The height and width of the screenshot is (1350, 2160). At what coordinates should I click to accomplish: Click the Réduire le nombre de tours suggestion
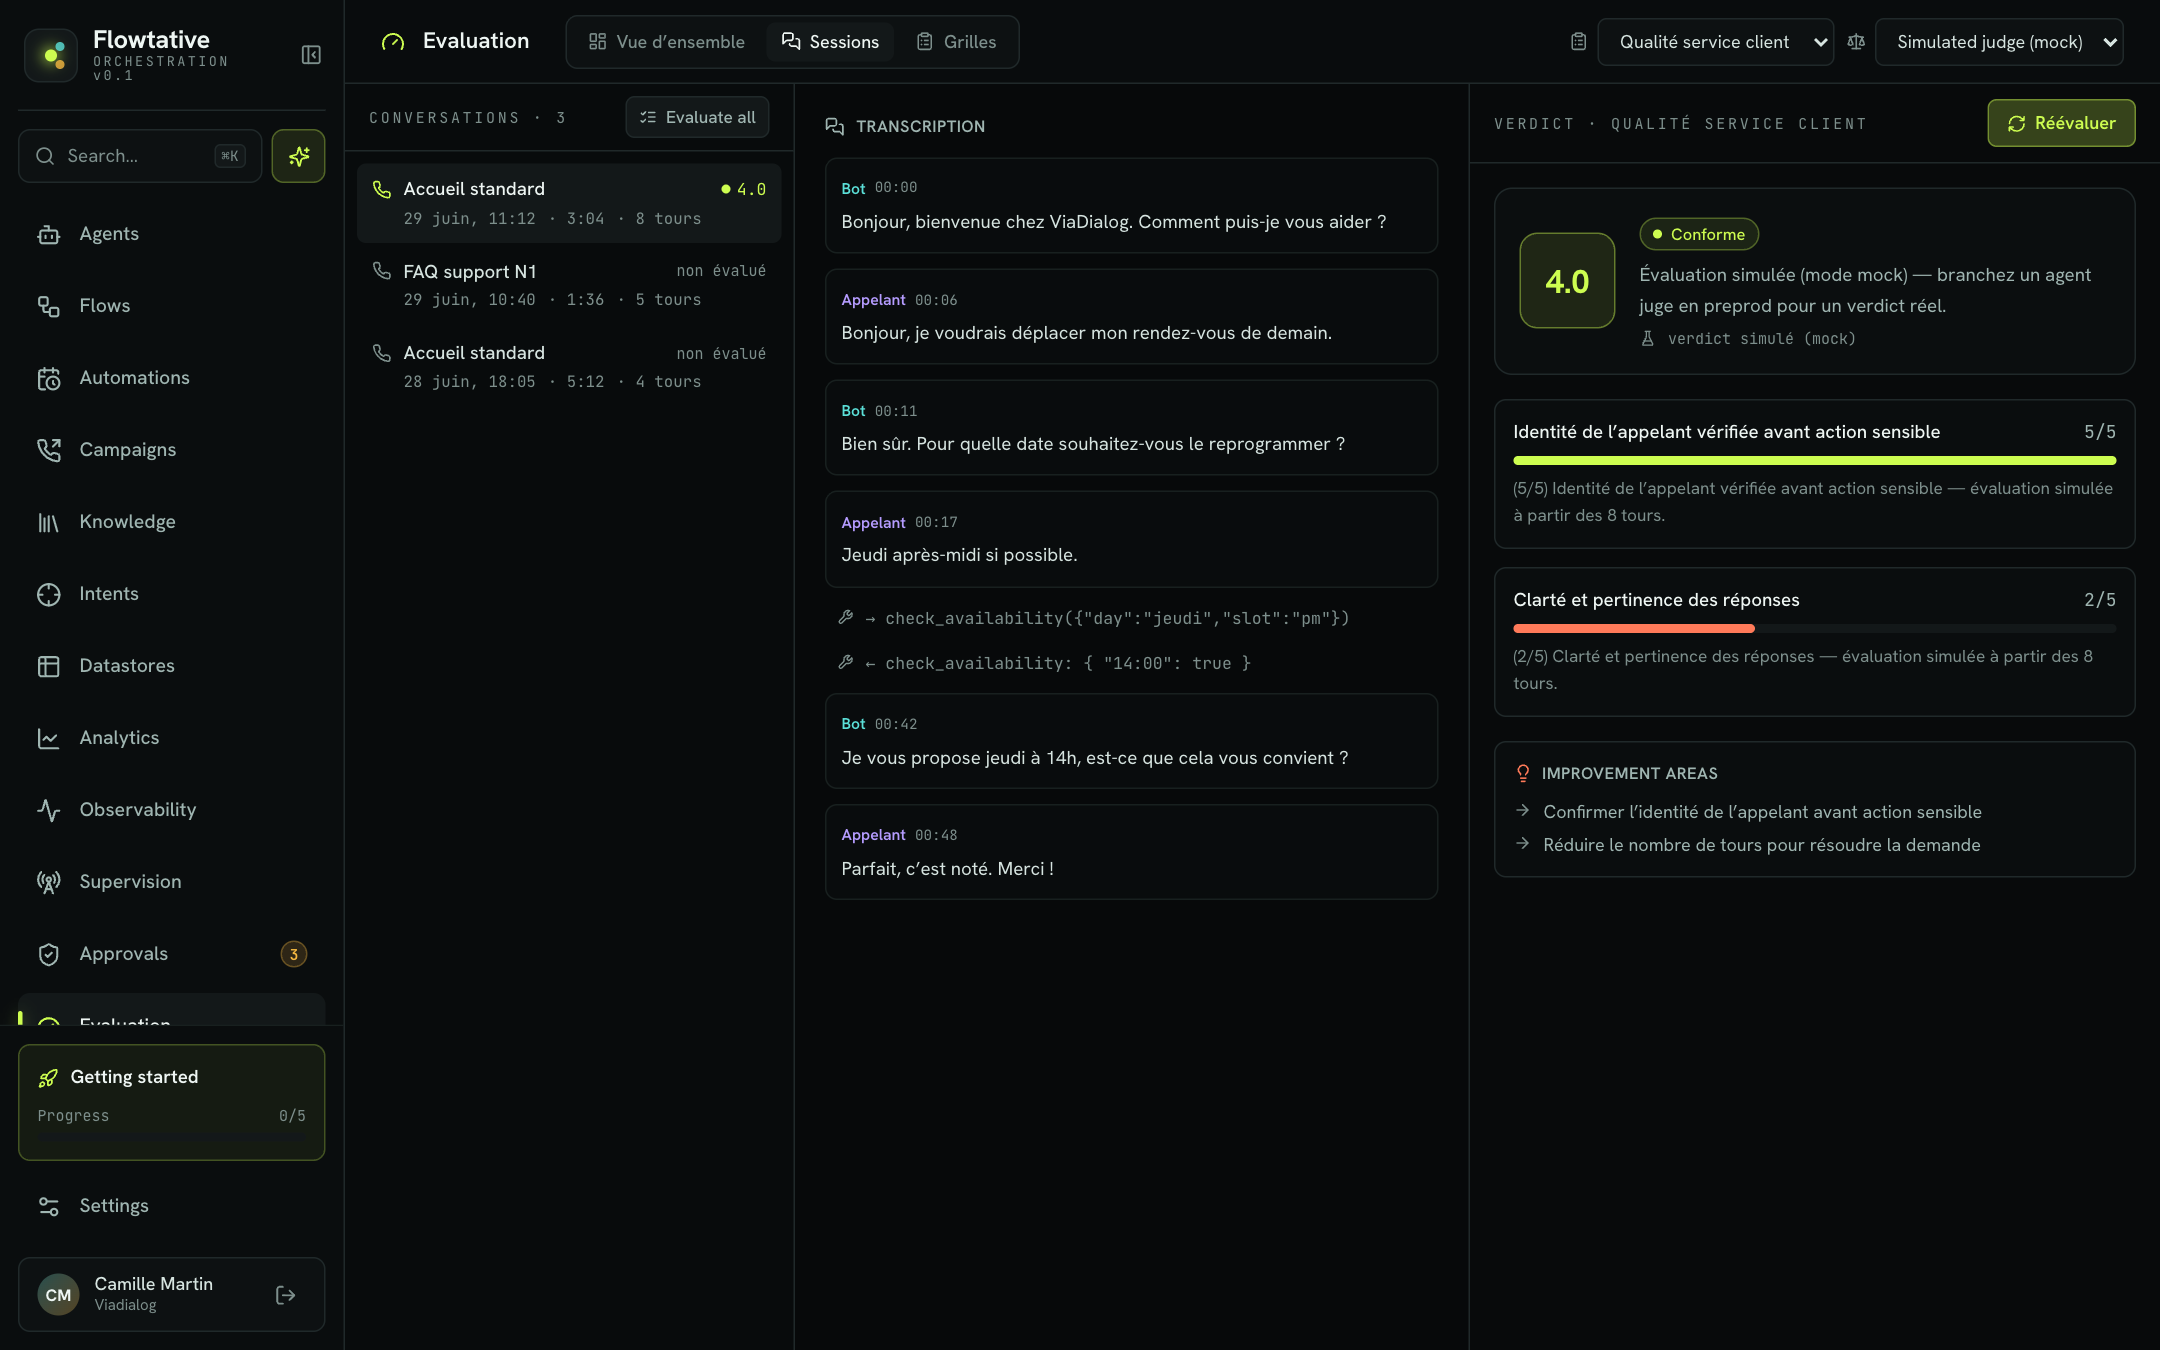point(1748,845)
